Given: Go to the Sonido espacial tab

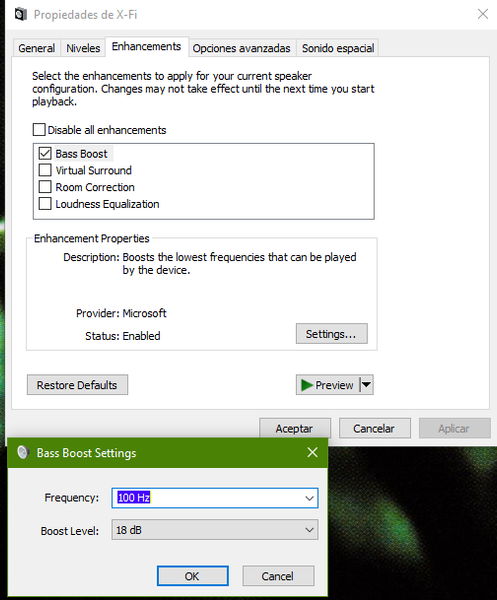Looking at the screenshot, I should 338,48.
